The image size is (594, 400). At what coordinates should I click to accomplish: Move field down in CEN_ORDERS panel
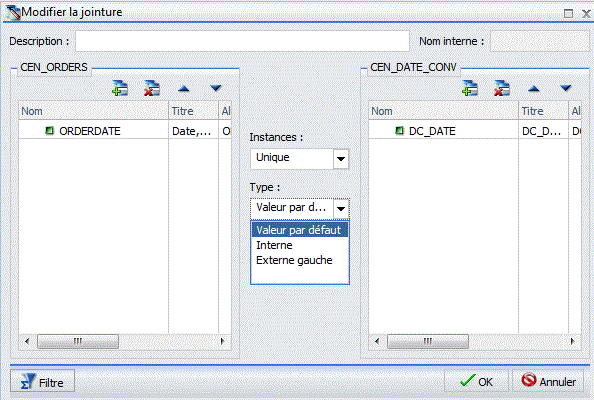pos(216,89)
